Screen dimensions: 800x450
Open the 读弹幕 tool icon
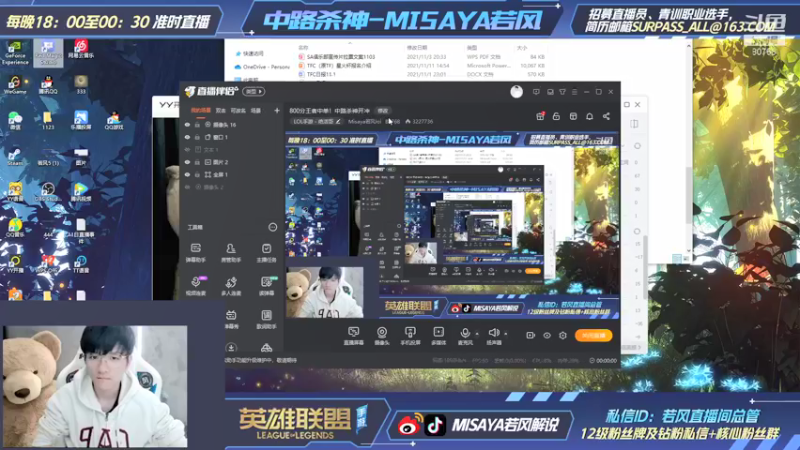[266, 286]
